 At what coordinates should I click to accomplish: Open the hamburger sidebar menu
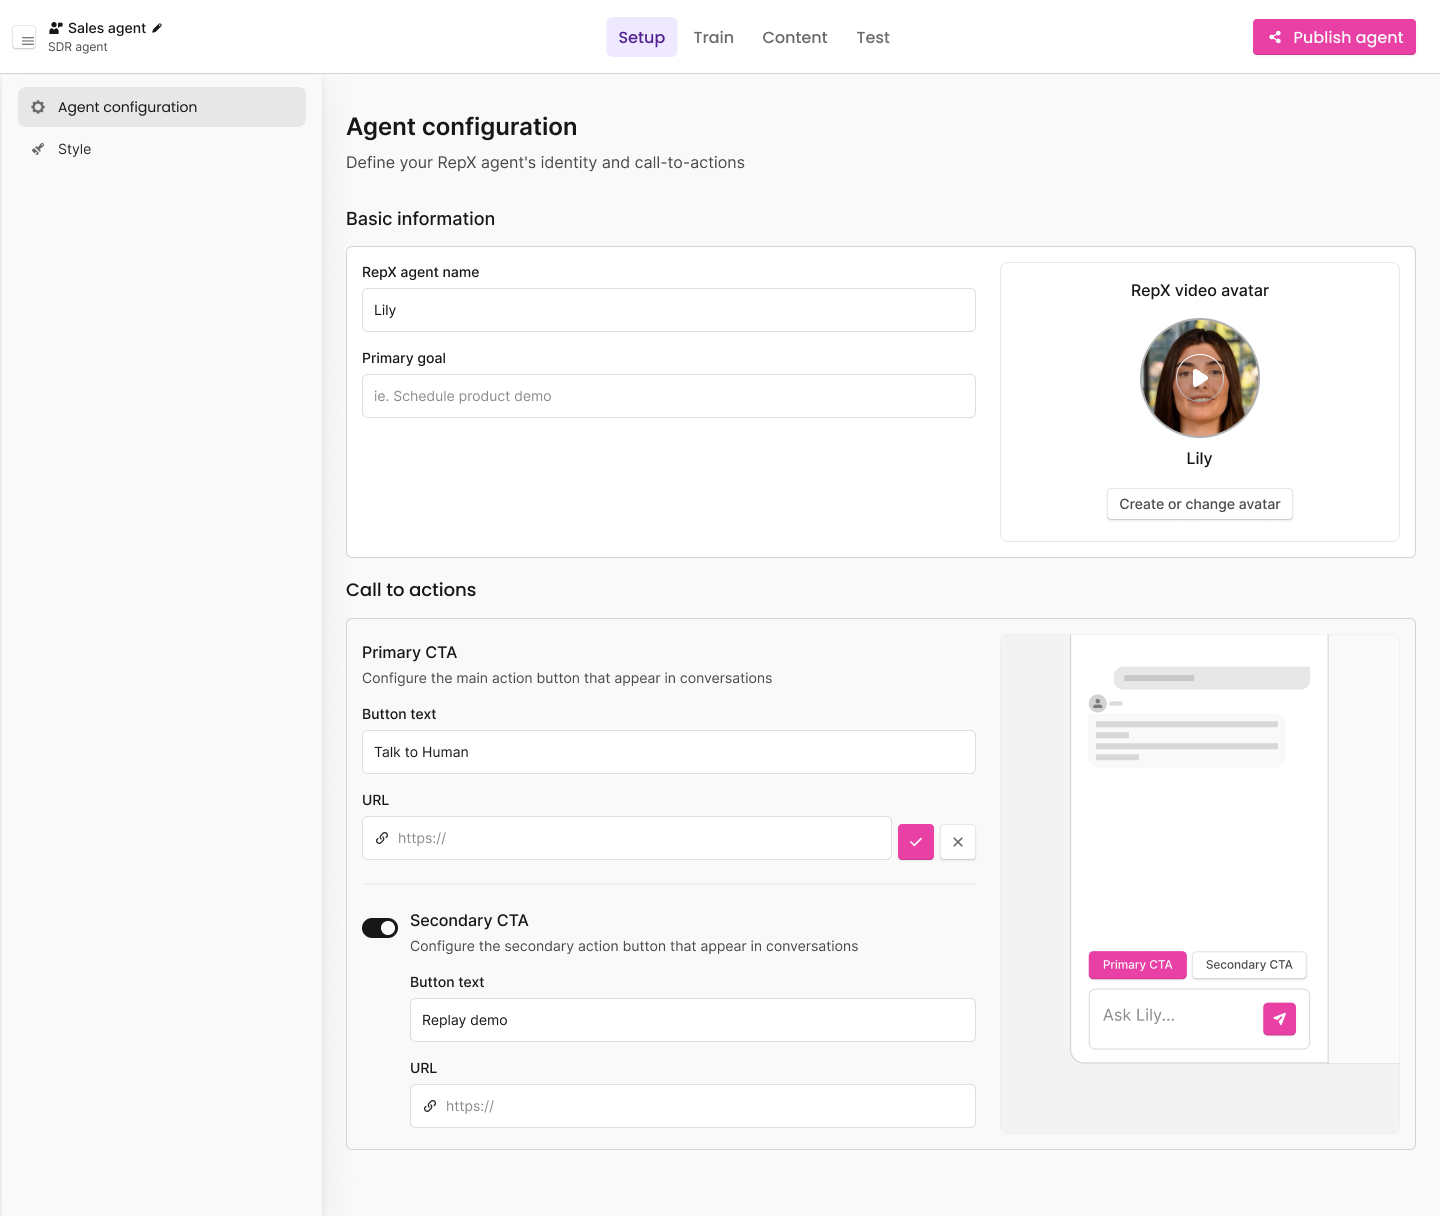point(24,38)
